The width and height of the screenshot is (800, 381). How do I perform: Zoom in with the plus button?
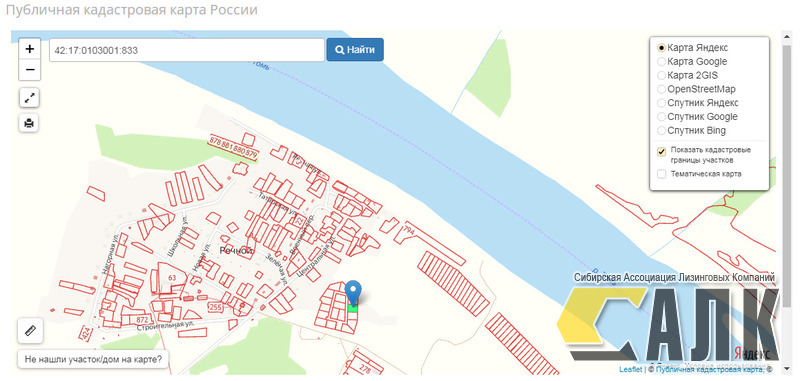coord(30,49)
